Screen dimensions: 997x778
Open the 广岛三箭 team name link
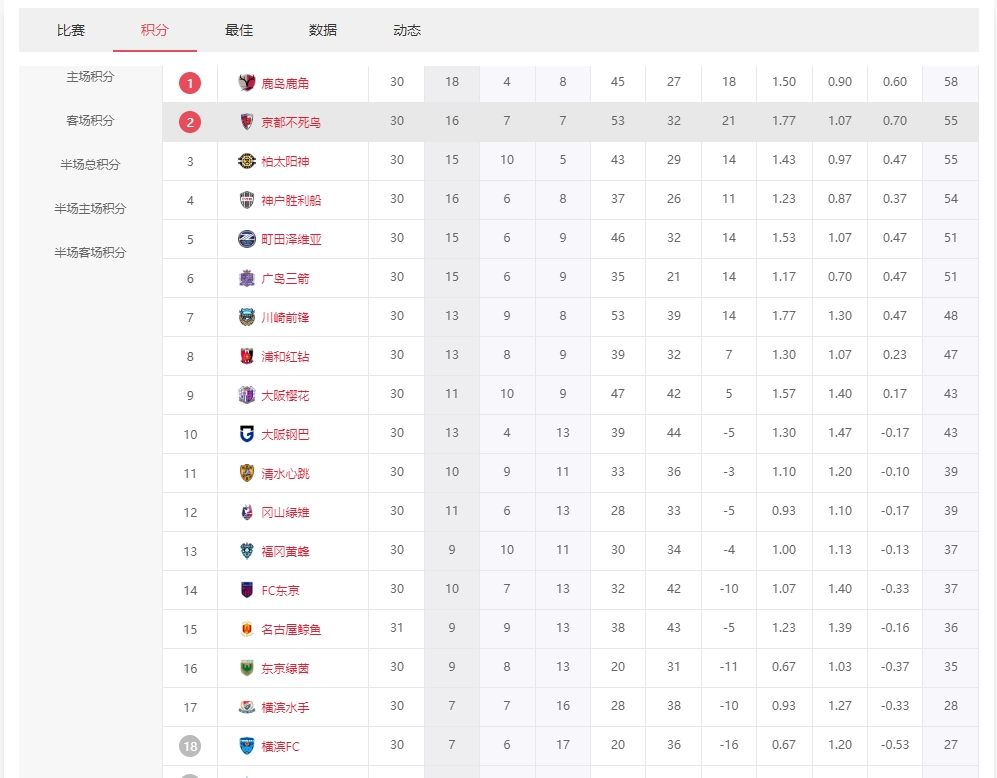tap(285, 278)
